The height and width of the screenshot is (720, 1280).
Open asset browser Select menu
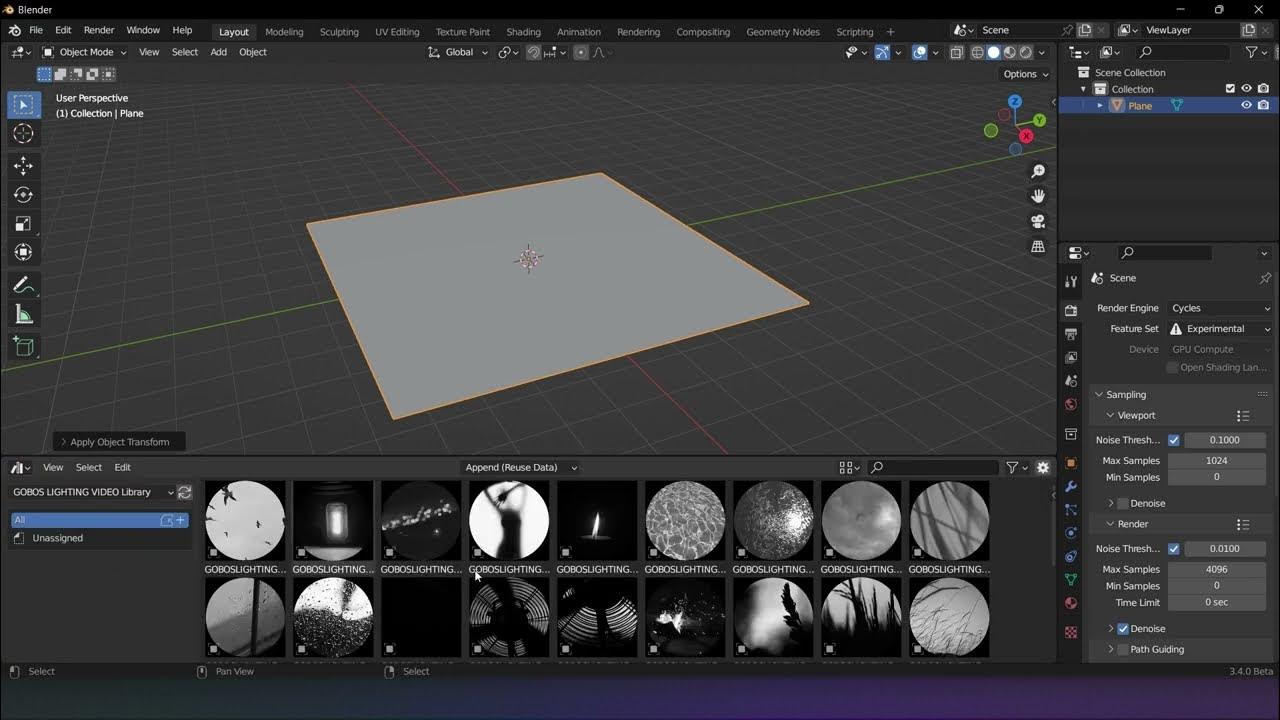click(x=89, y=467)
